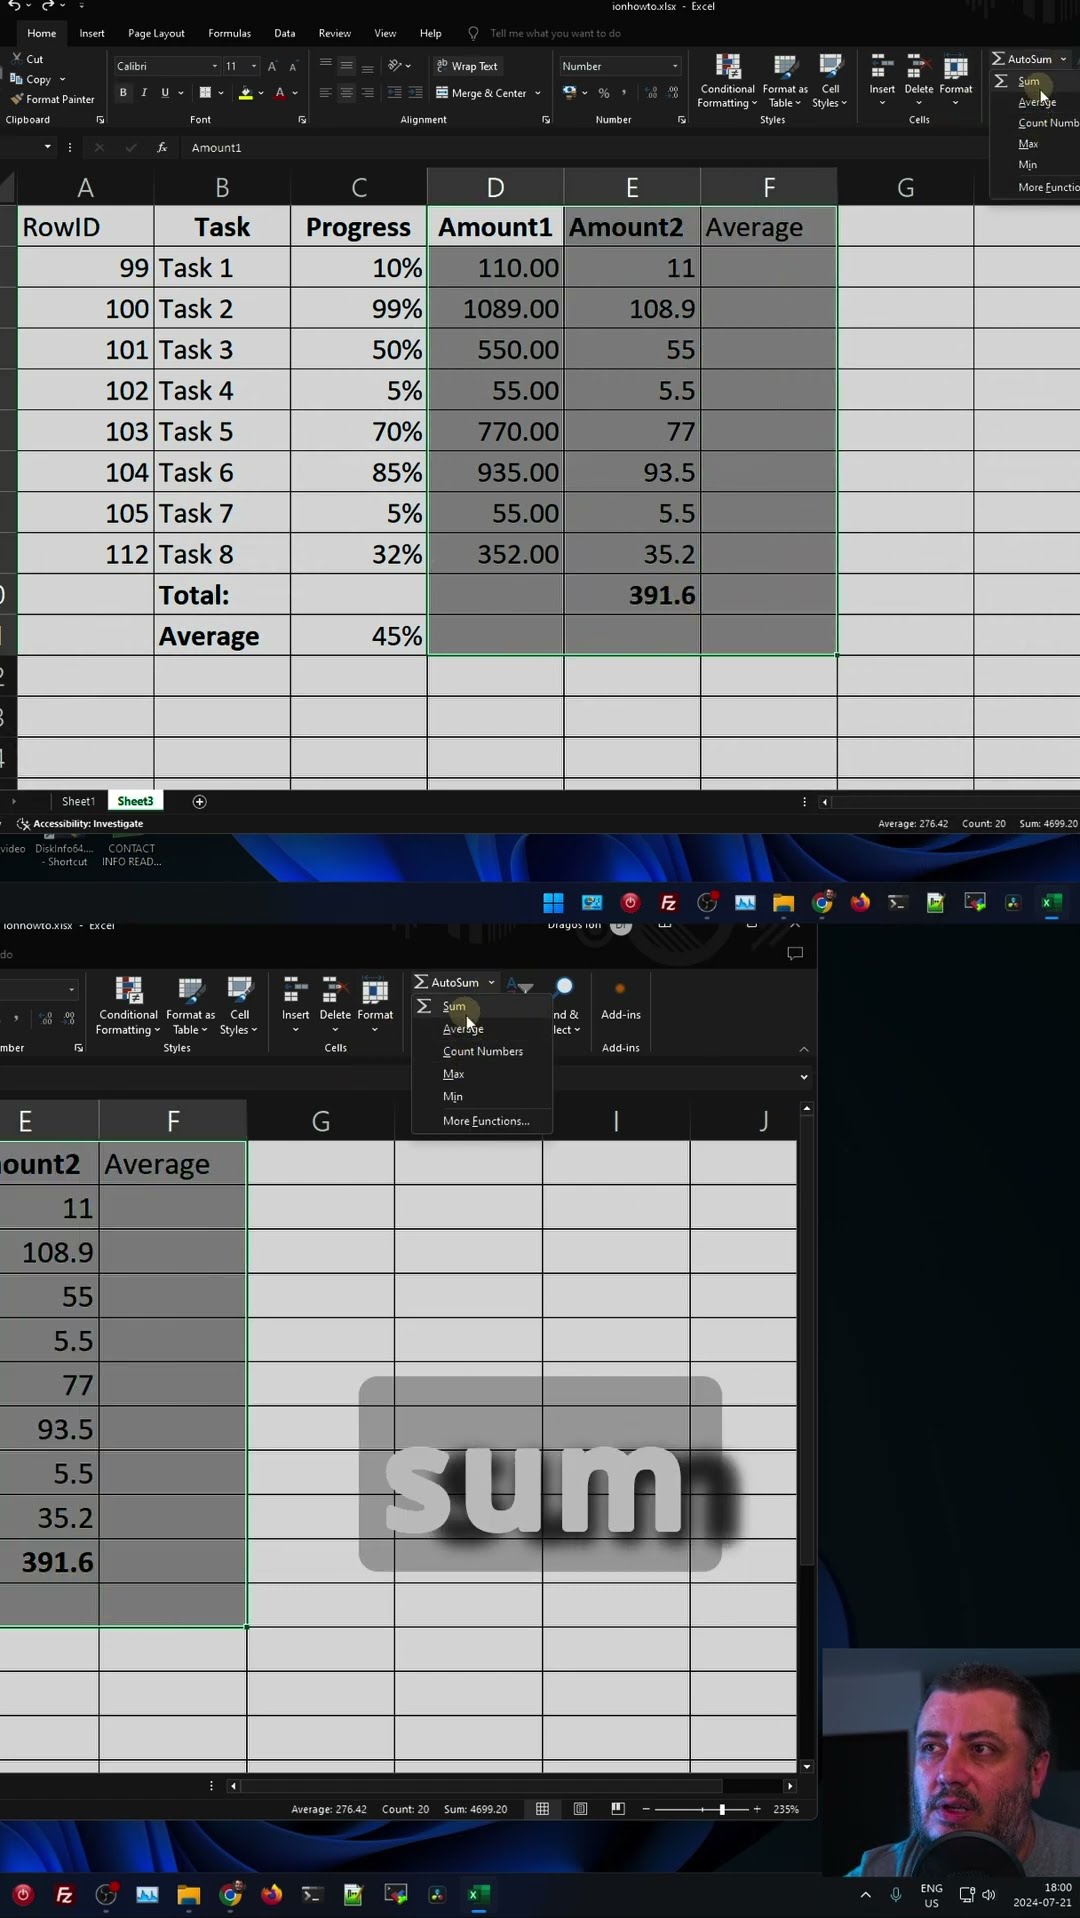Open the Calibri font name dropdown
This screenshot has height=1918, width=1080.
(215, 66)
